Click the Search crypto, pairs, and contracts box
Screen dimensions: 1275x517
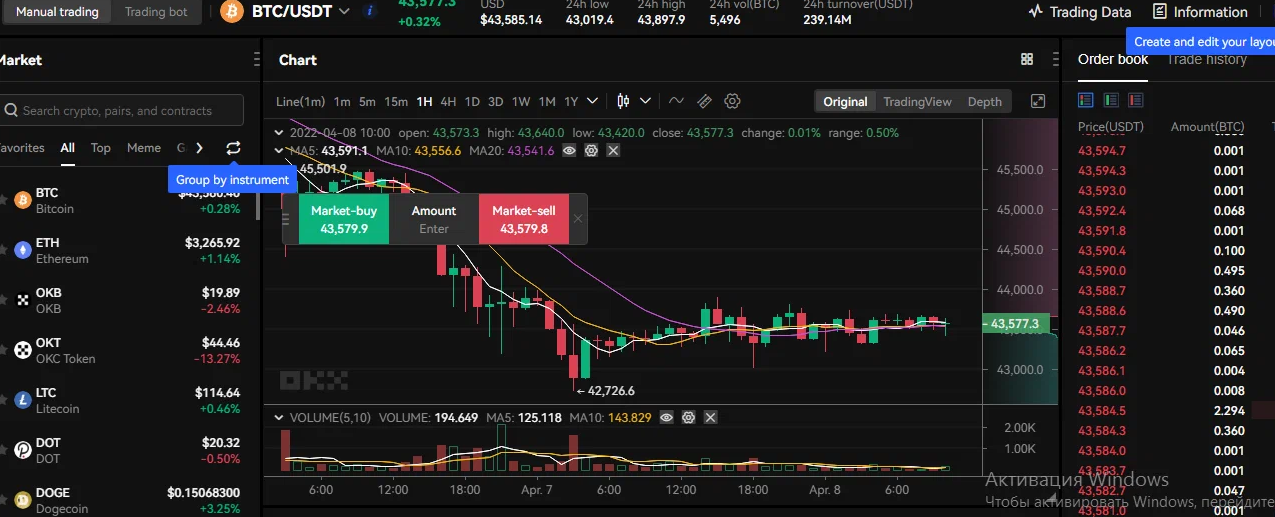coord(120,110)
